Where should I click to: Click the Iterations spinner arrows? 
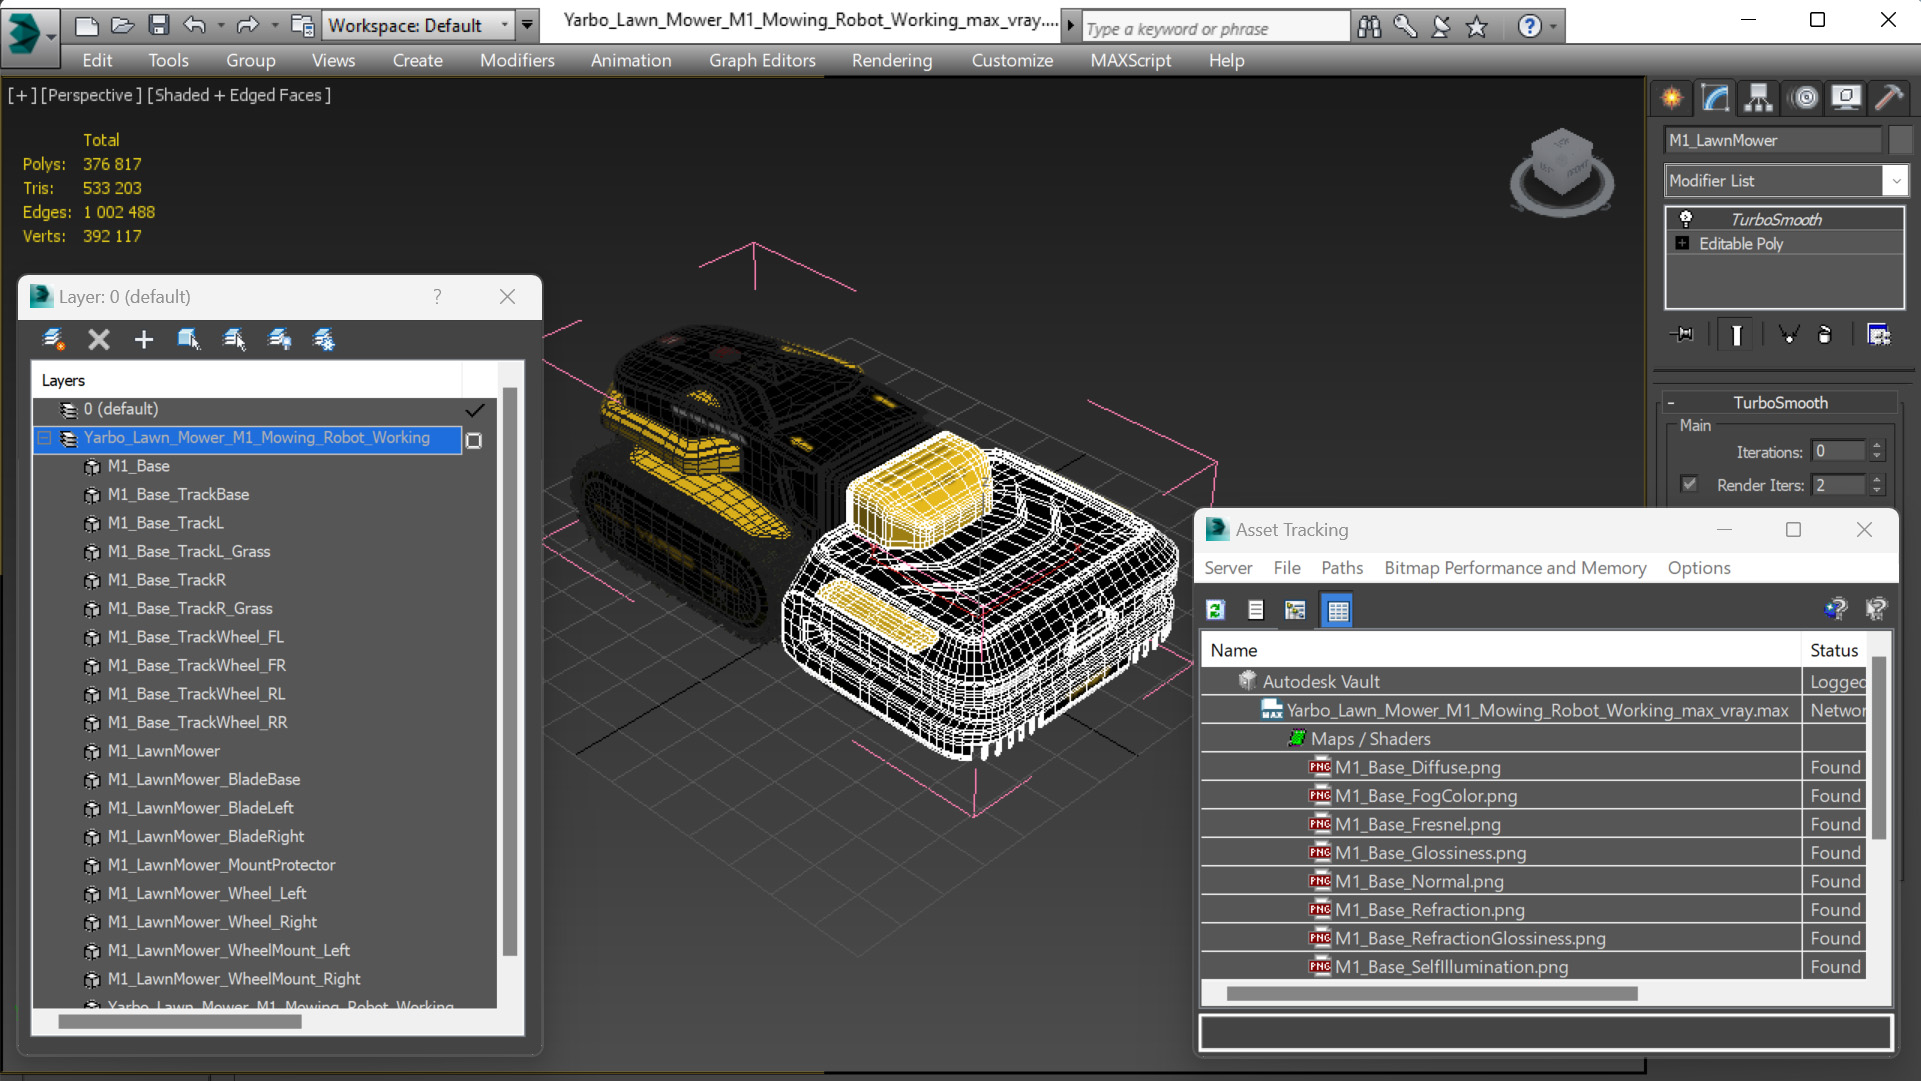(1877, 452)
